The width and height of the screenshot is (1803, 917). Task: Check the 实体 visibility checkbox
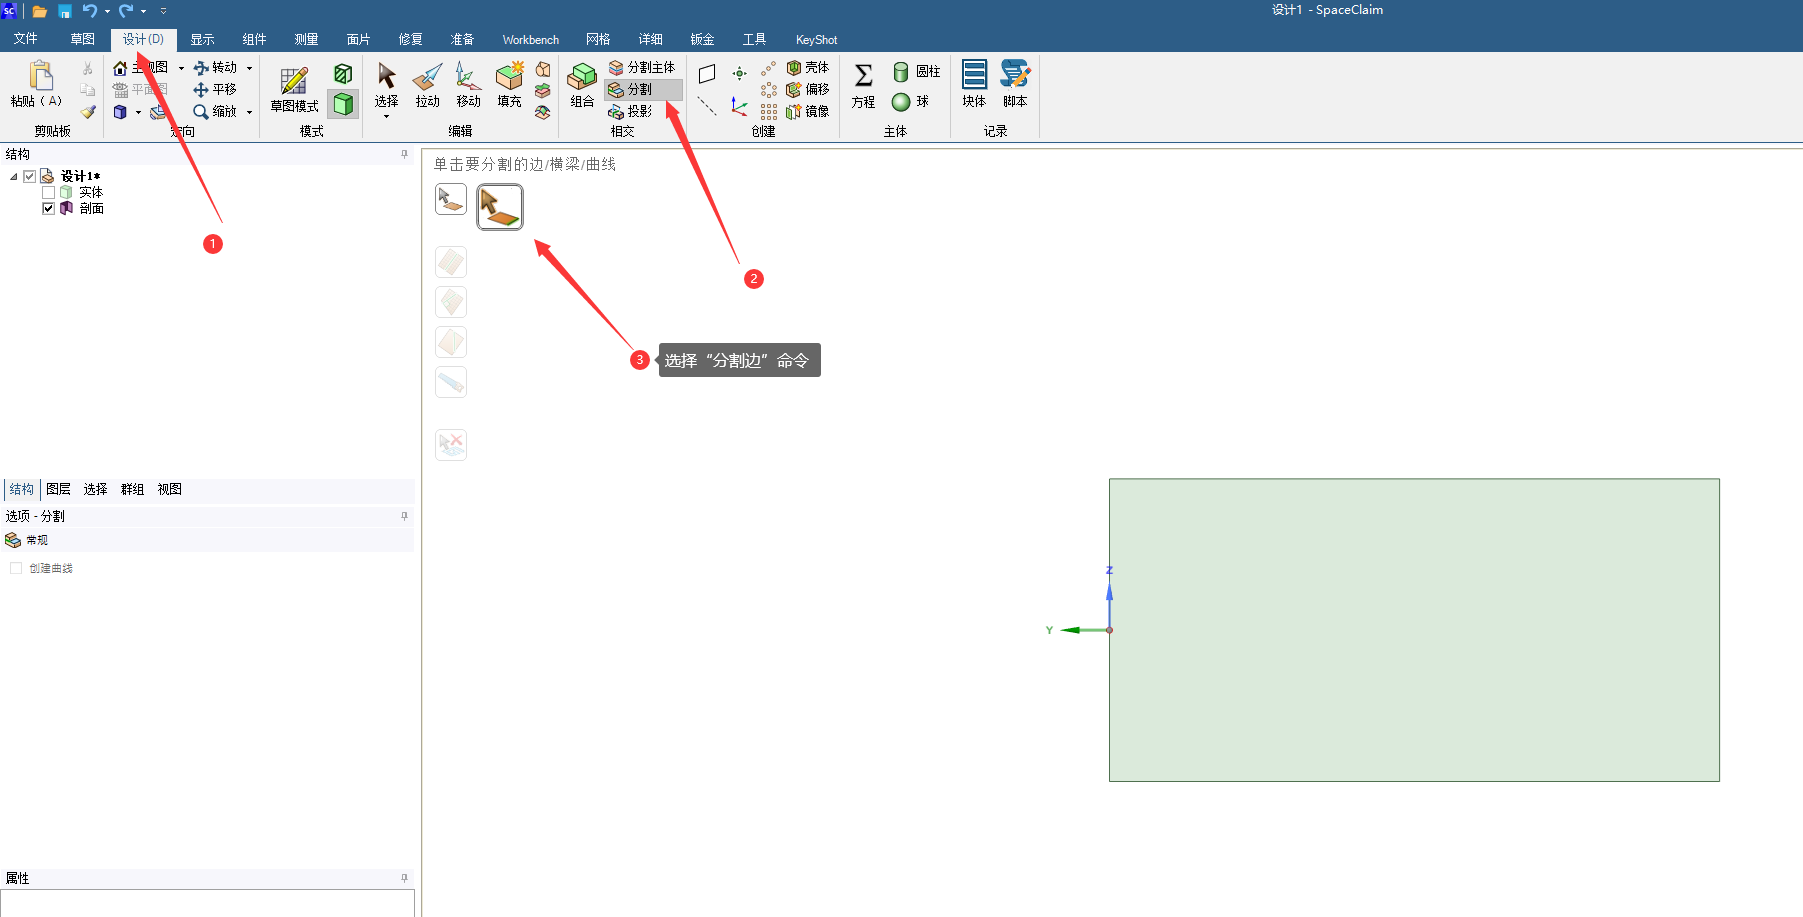click(48, 192)
